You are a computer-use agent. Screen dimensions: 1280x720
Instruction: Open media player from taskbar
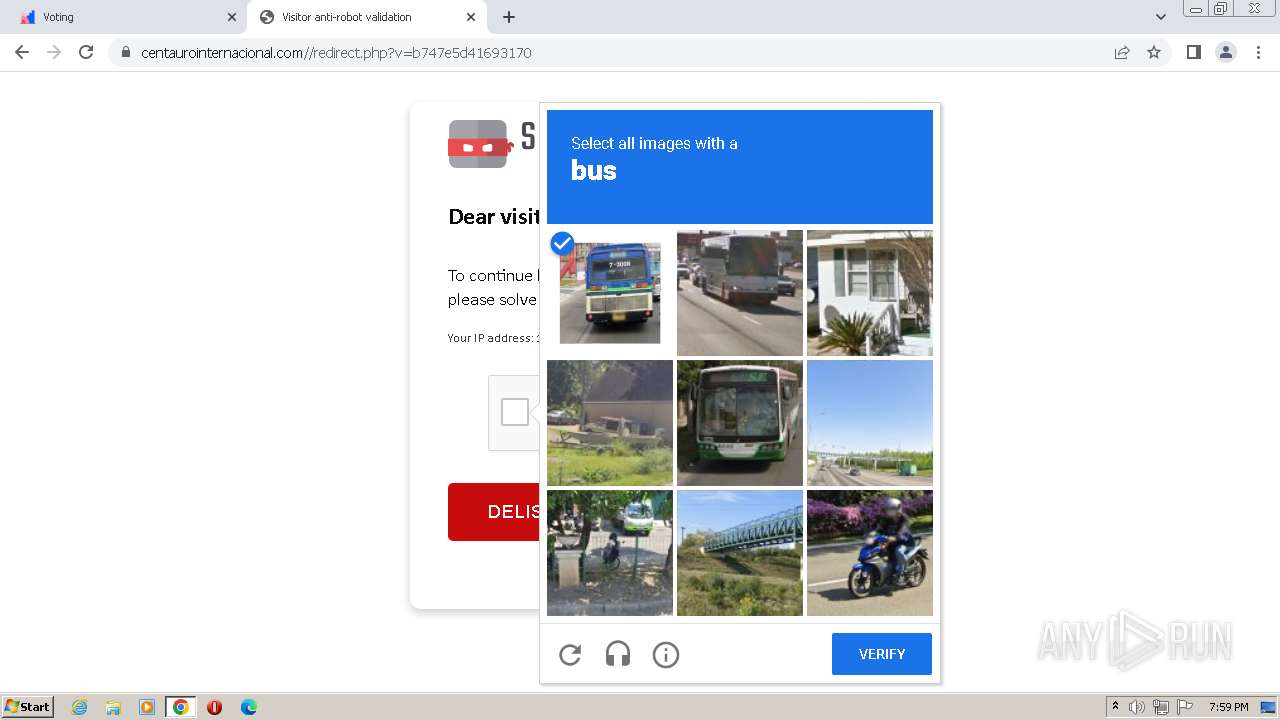click(x=147, y=707)
